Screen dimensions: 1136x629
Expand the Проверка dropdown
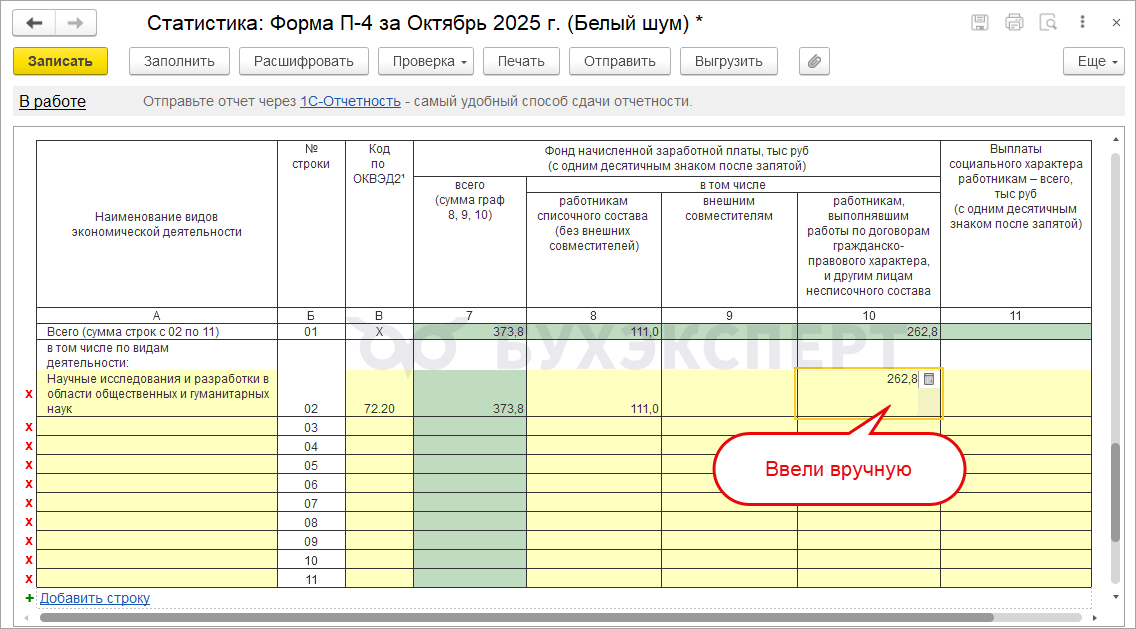tap(431, 61)
